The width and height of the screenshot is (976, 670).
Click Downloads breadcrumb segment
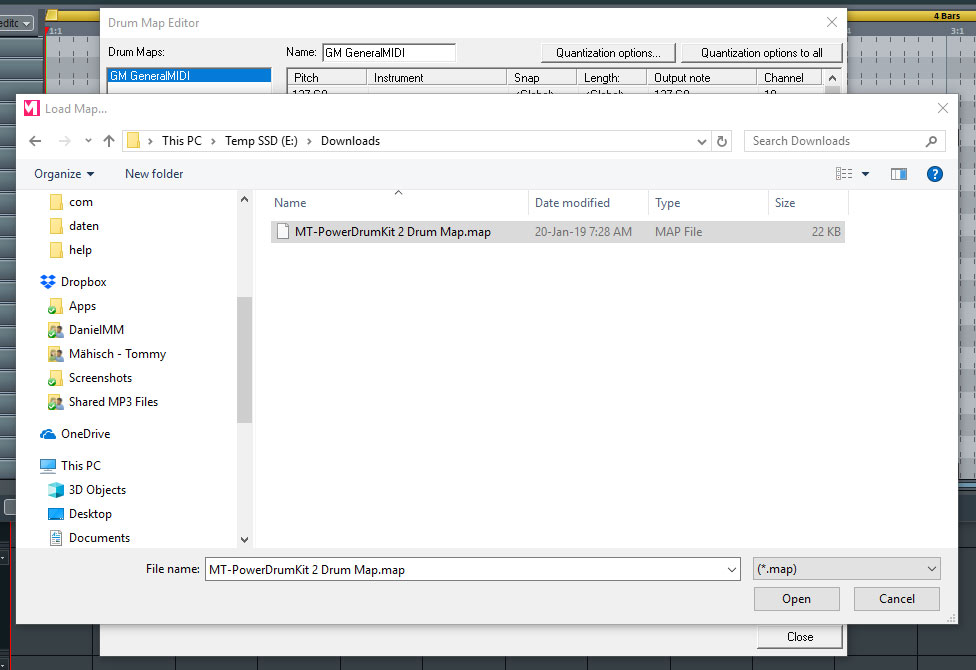(x=350, y=141)
